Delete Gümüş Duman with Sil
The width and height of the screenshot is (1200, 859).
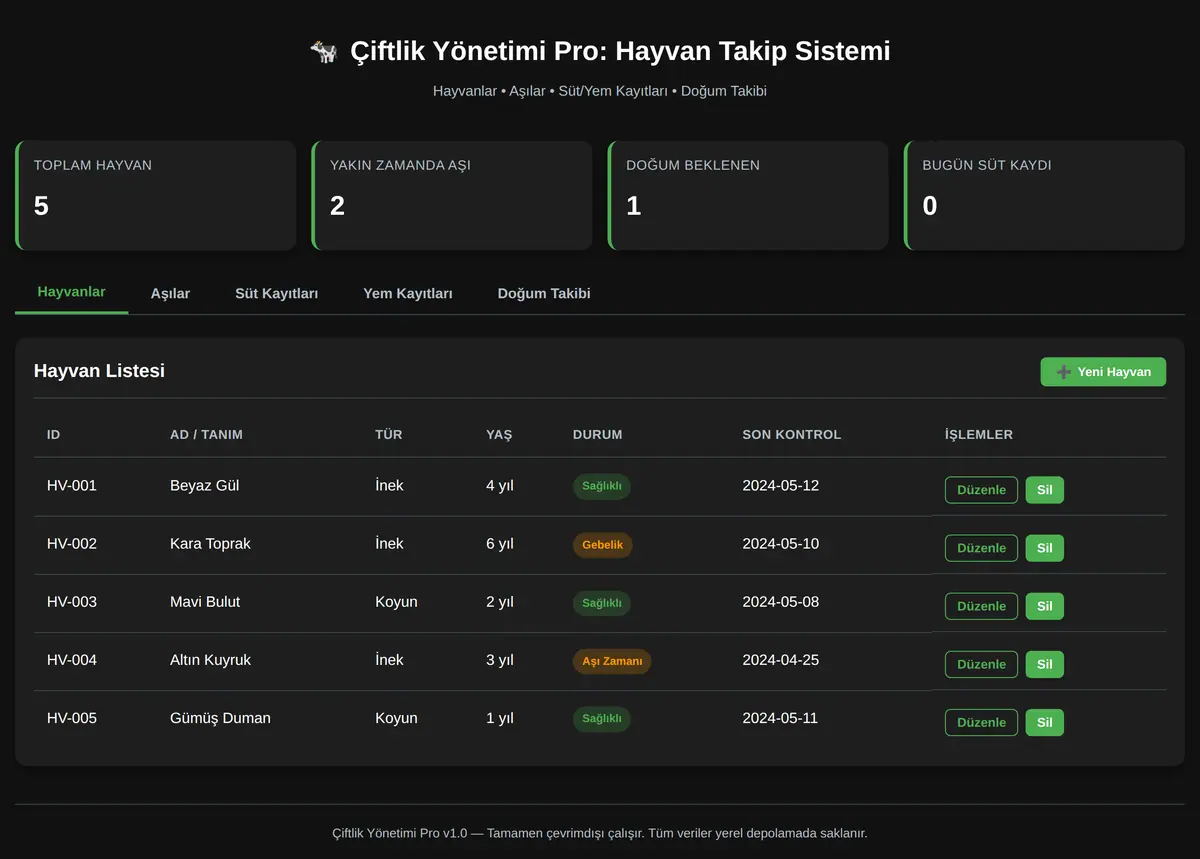click(1044, 722)
